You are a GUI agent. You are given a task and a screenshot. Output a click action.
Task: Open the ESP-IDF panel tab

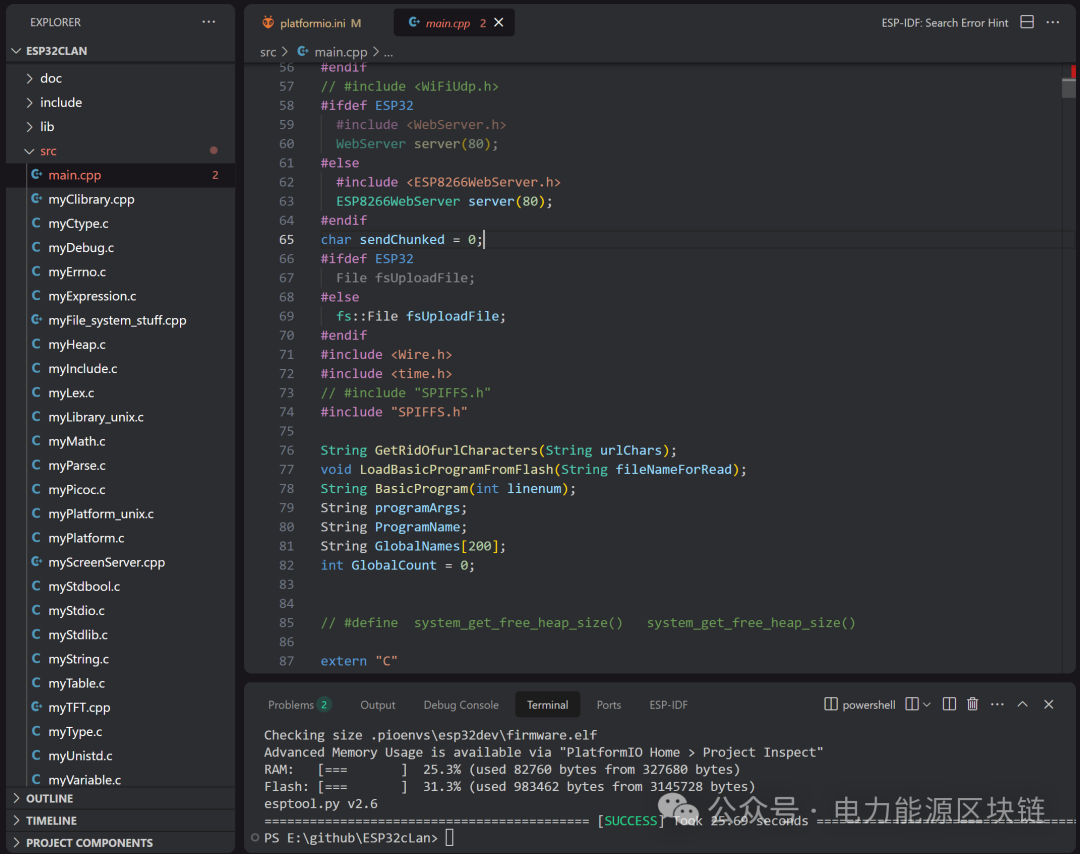[x=668, y=705]
